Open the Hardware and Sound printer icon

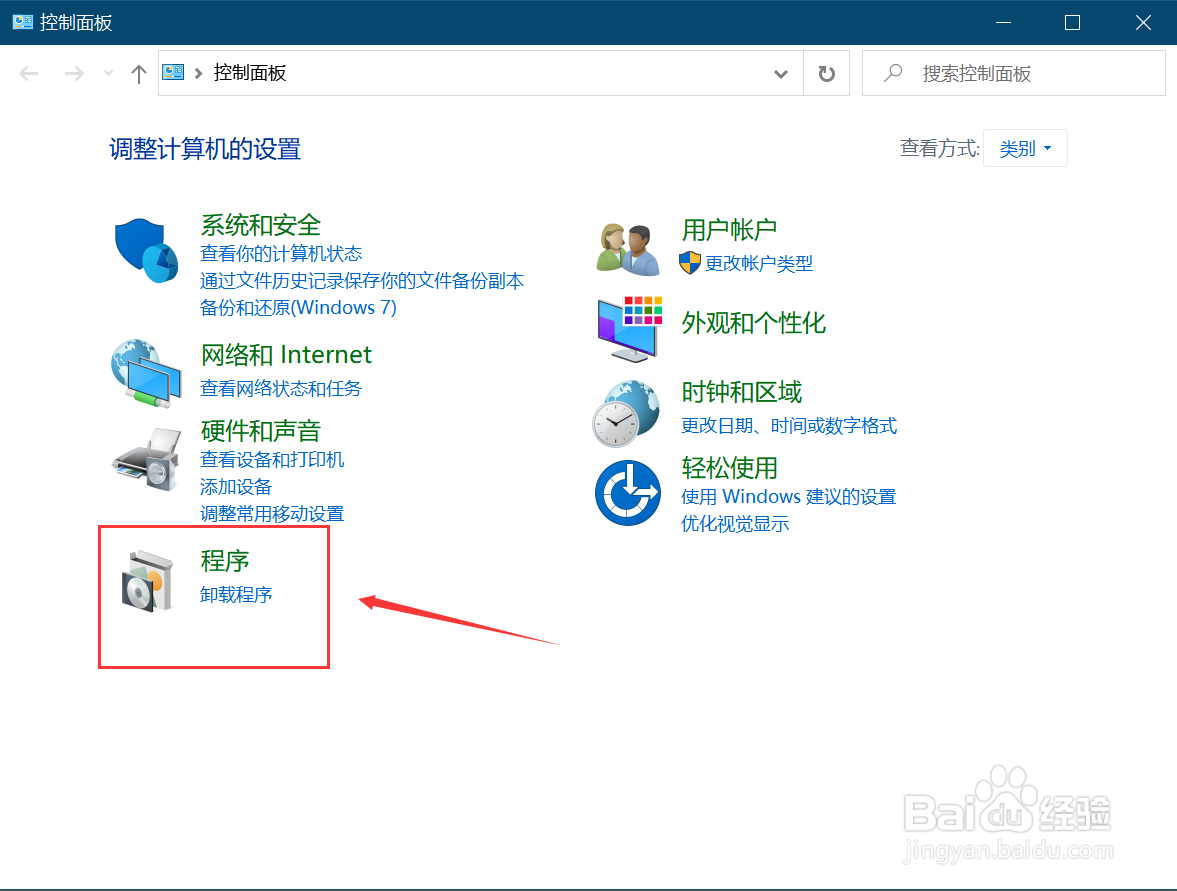pyautogui.click(x=147, y=459)
